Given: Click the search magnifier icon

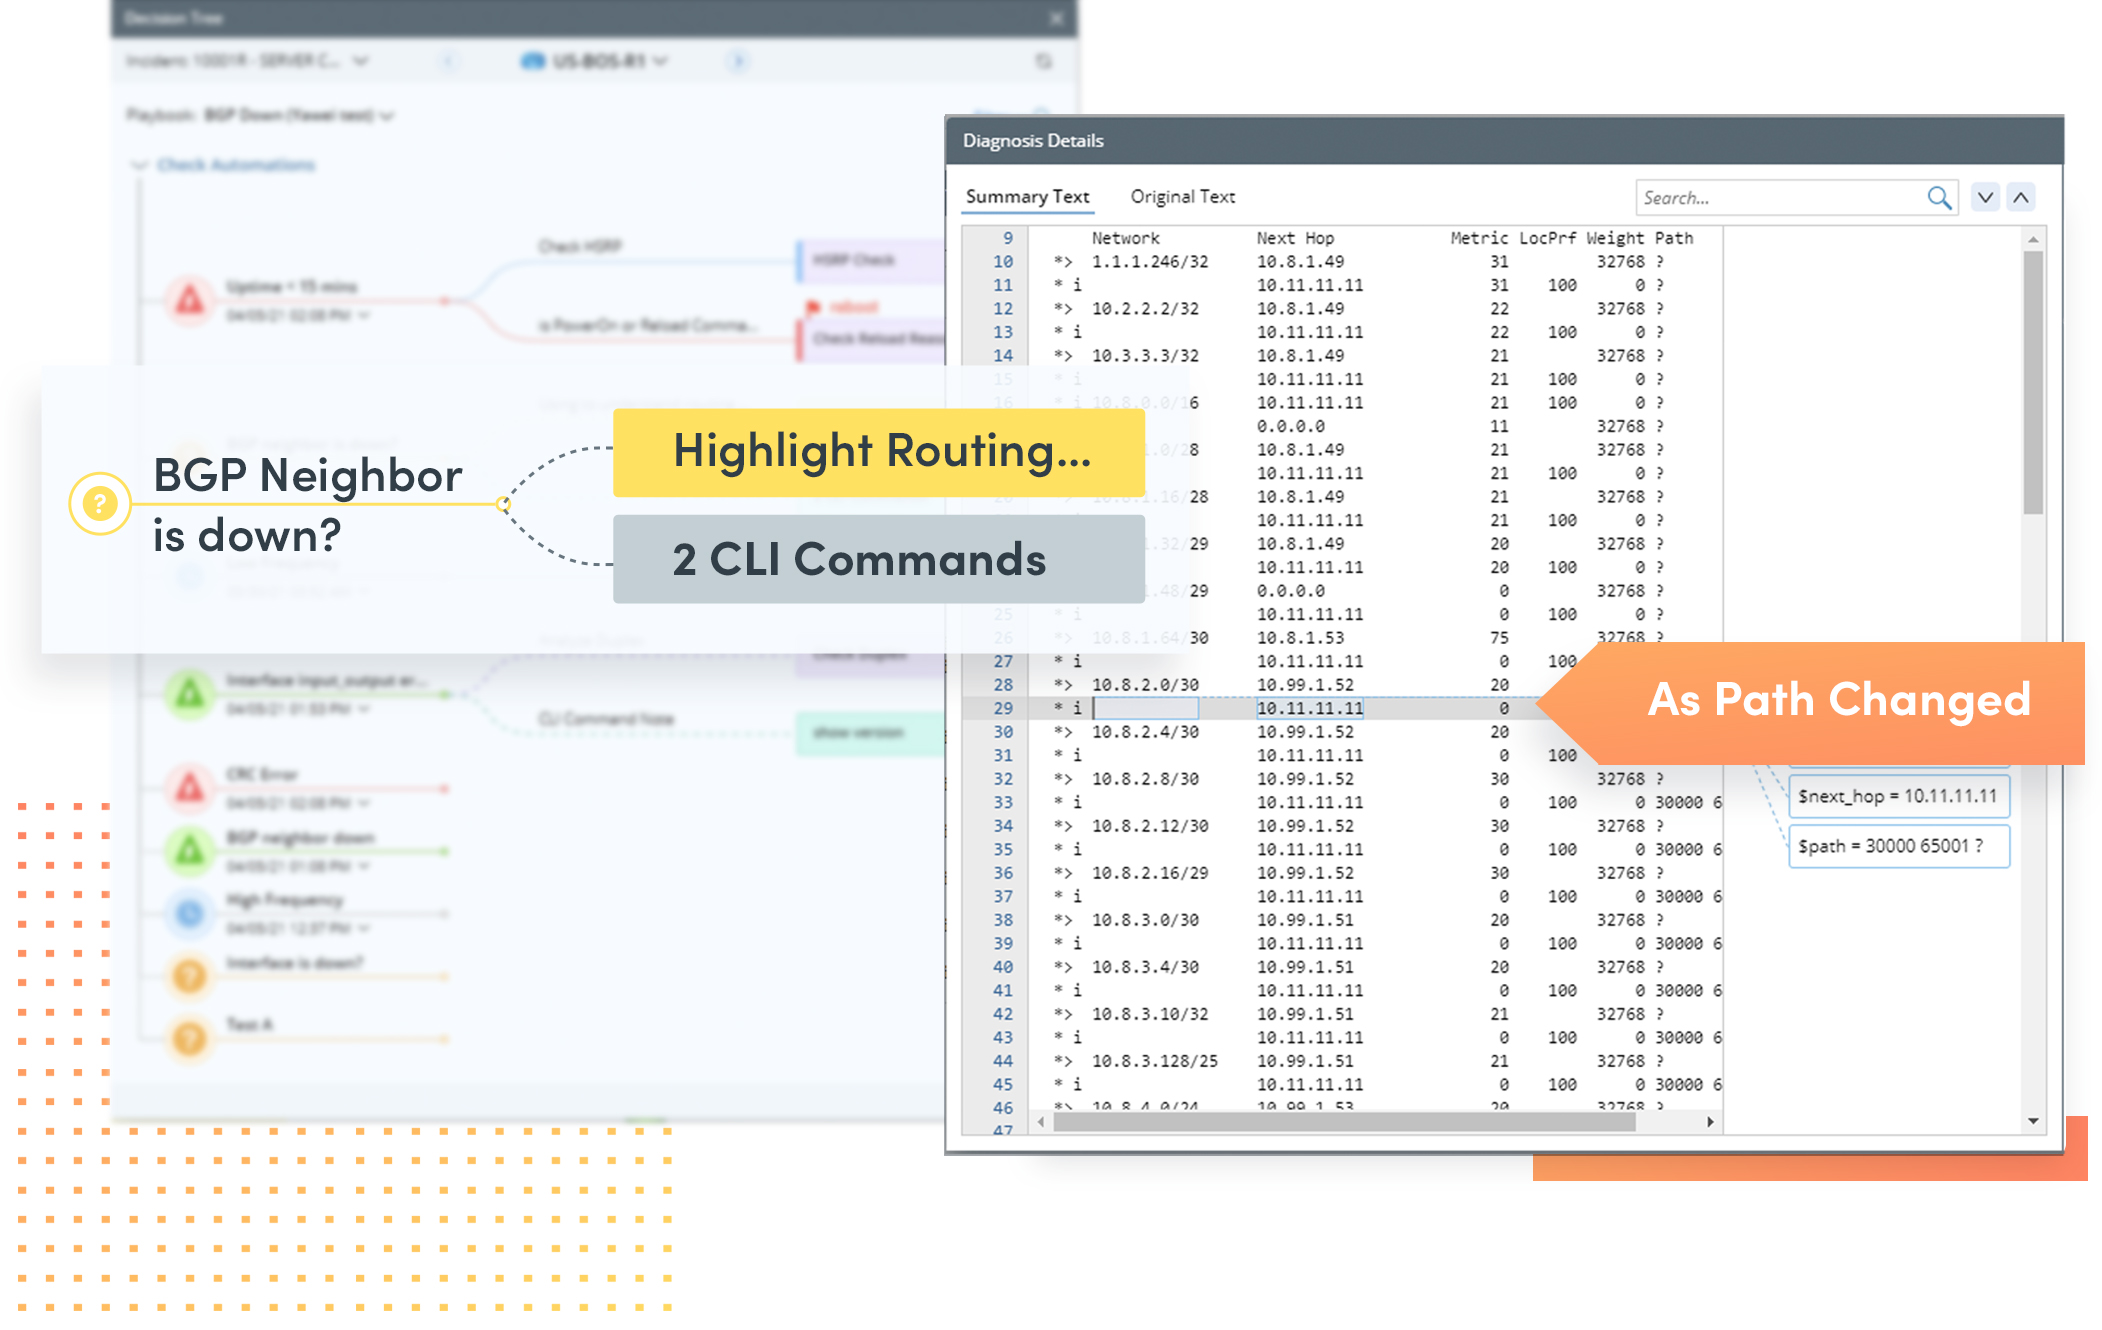Looking at the screenshot, I should click(1938, 198).
